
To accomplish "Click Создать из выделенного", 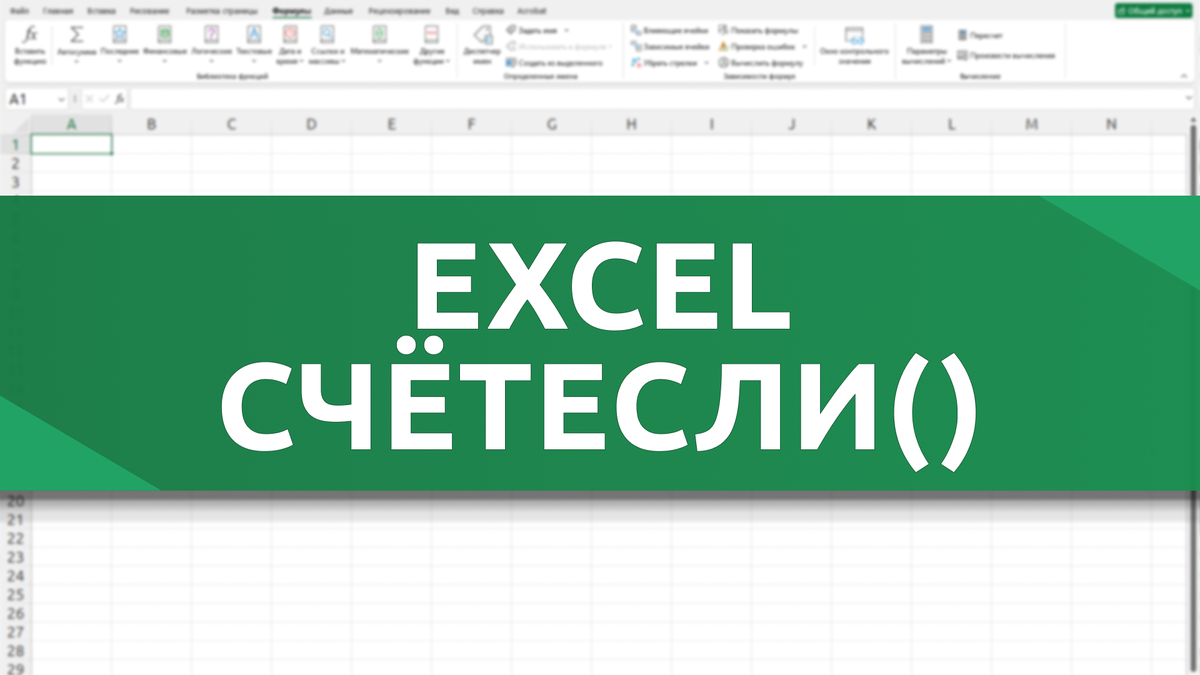I will click(x=554, y=62).
